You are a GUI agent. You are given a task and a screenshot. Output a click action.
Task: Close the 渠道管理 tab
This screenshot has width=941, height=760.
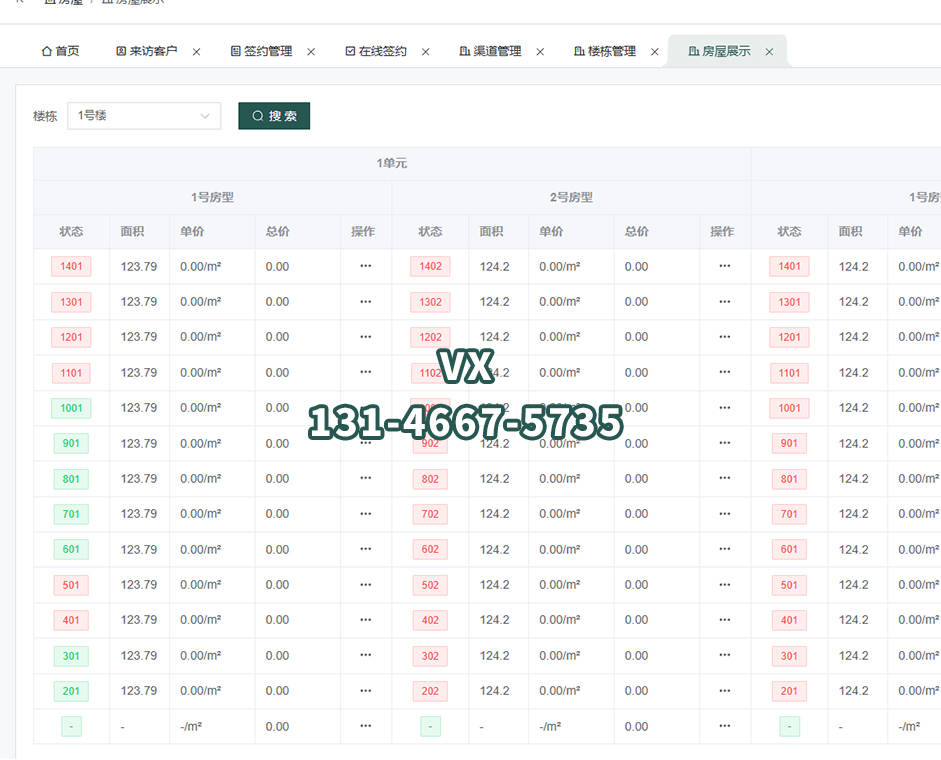click(x=540, y=52)
